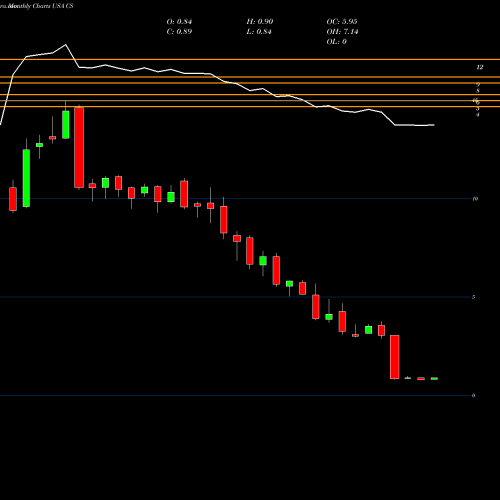This screenshot has height=500, width=500.
Task: Click the 'OC: 5.95' reading
Action: 342,22
